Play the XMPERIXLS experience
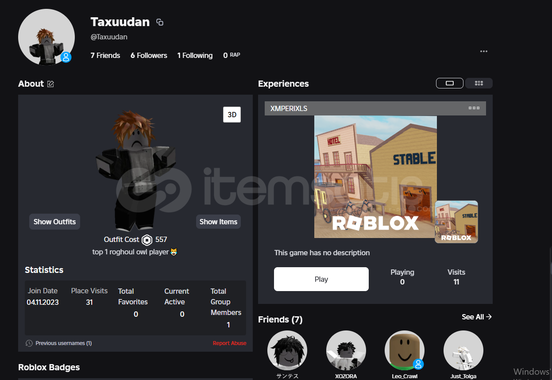Viewport: 552px width, 380px height. point(321,279)
